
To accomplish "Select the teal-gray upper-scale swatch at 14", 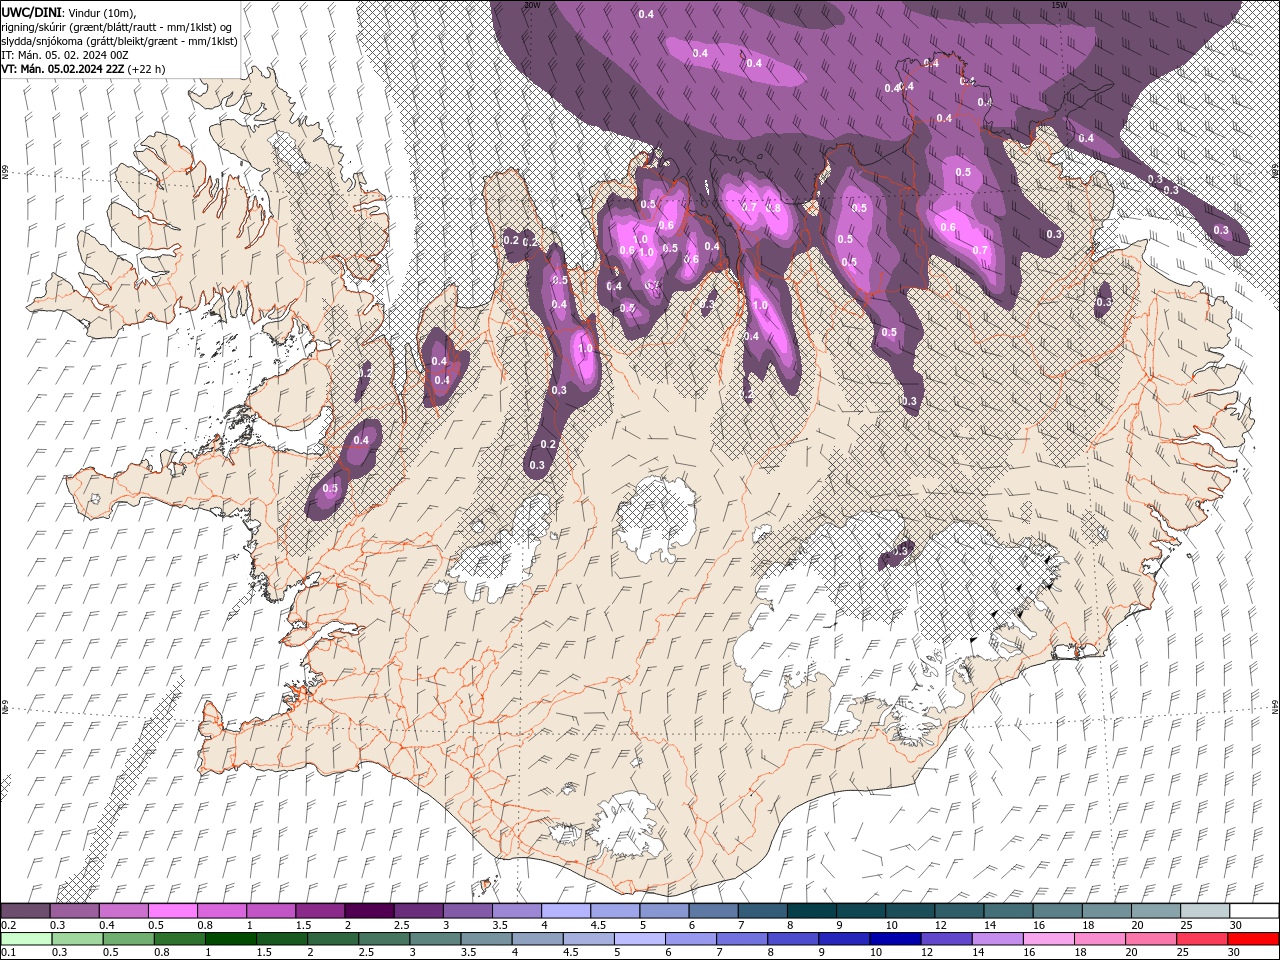I will (1008, 911).
